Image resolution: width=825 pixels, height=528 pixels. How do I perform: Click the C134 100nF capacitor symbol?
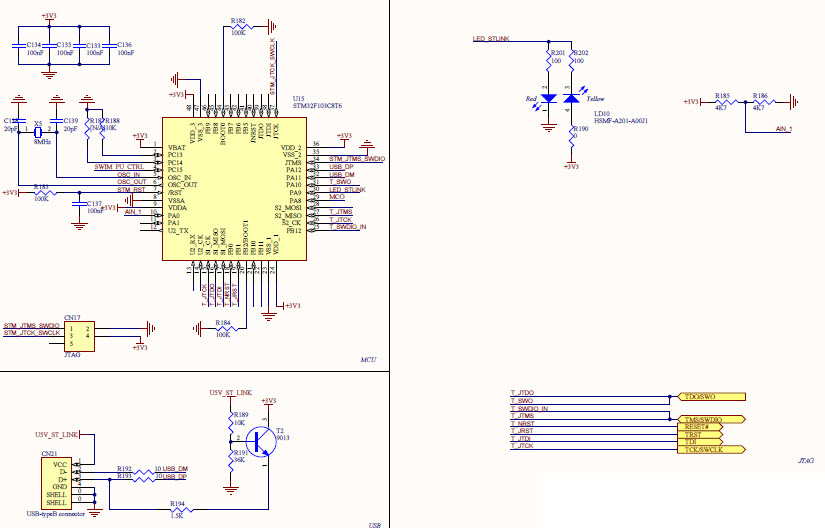tap(18, 47)
